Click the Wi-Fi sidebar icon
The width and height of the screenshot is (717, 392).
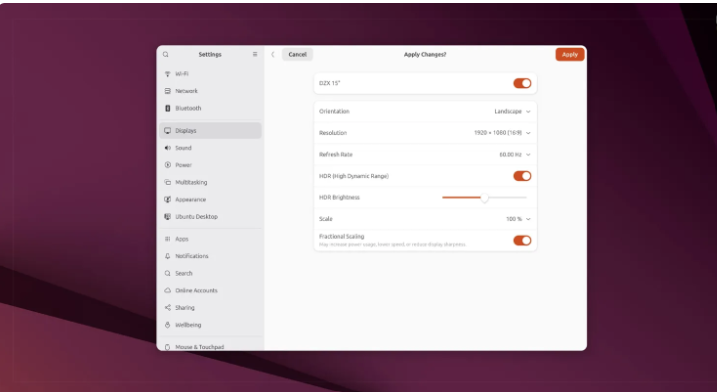click(x=167, y=74)
